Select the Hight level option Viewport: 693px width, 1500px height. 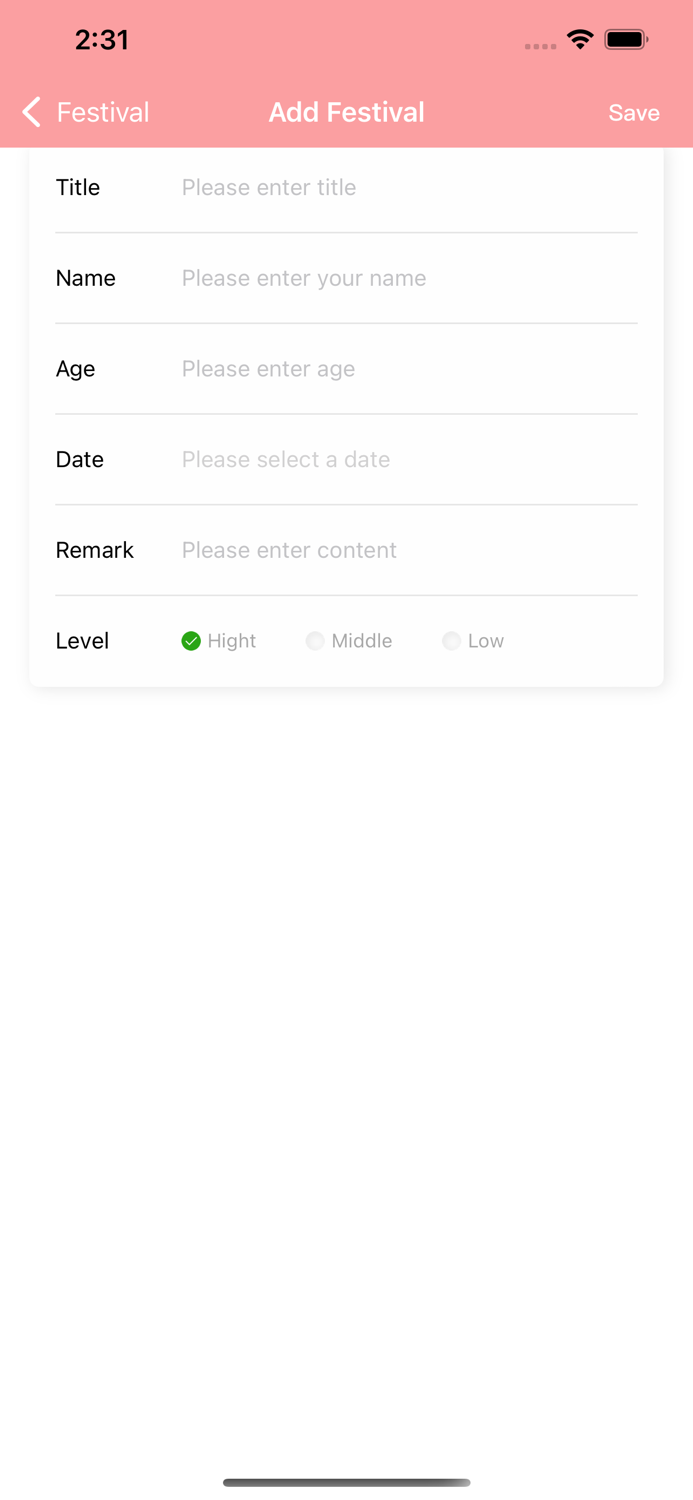pyautogui.click(x=218, y=641)
